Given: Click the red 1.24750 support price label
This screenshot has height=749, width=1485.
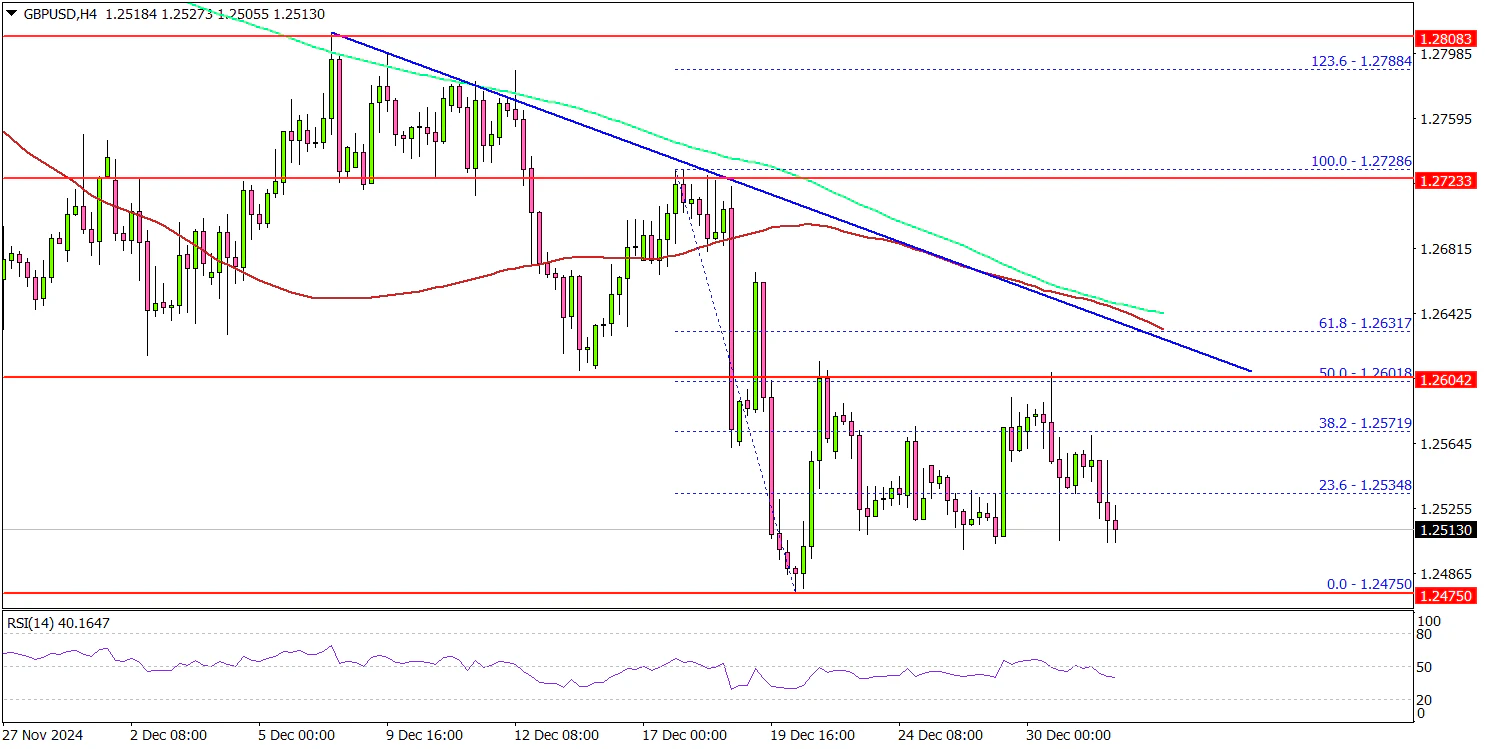Looking at the screenshot, I should (1445, 596).
